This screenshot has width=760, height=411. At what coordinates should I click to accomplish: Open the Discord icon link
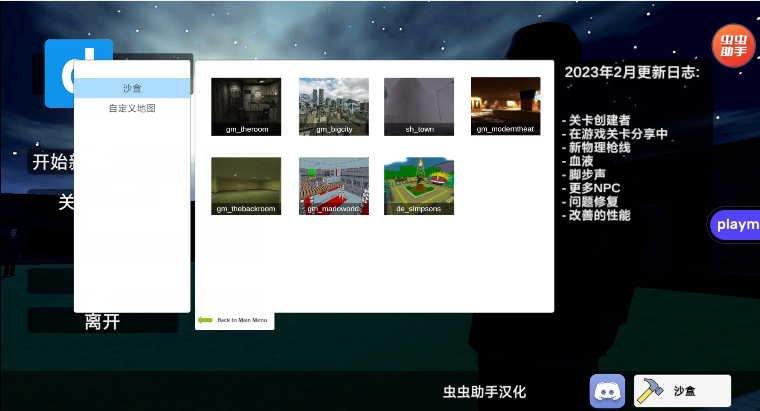click(x=607, y=391)
